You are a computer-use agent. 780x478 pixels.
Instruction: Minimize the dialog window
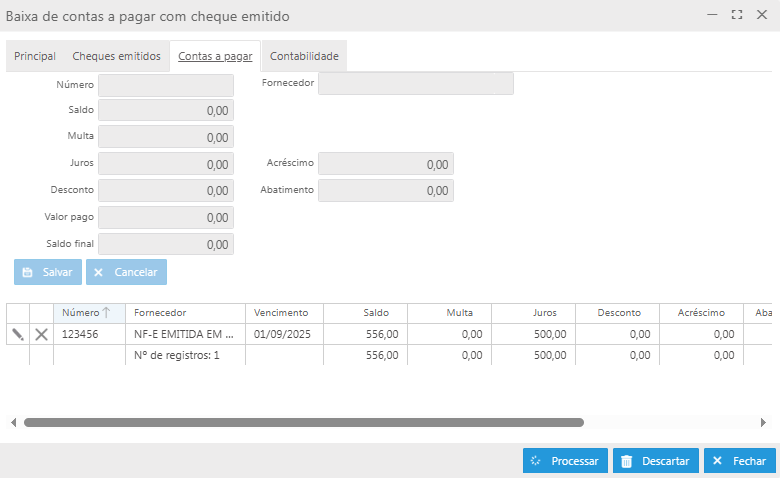point(712,15)
